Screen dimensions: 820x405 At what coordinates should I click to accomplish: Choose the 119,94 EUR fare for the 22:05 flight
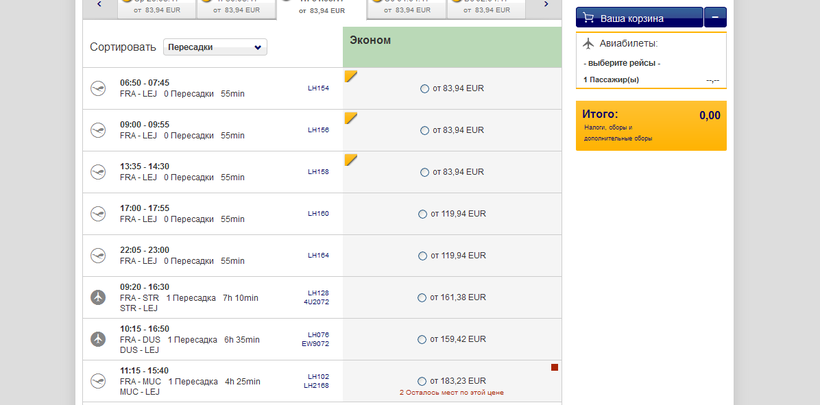pyautogui.click(x=423, y=256)
